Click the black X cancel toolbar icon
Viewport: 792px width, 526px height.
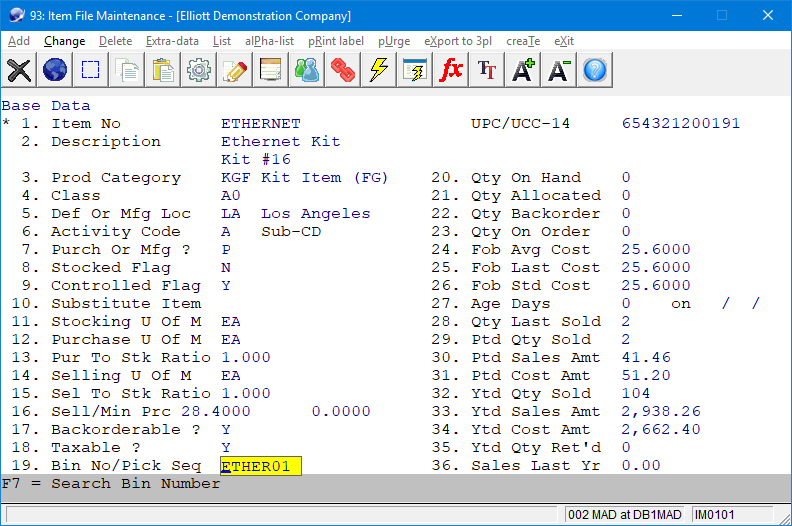(x=19, y=70)
